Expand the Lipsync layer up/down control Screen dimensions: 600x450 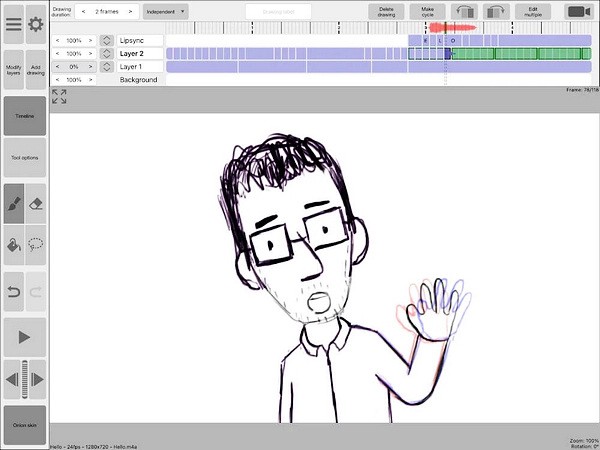[107, 41]
